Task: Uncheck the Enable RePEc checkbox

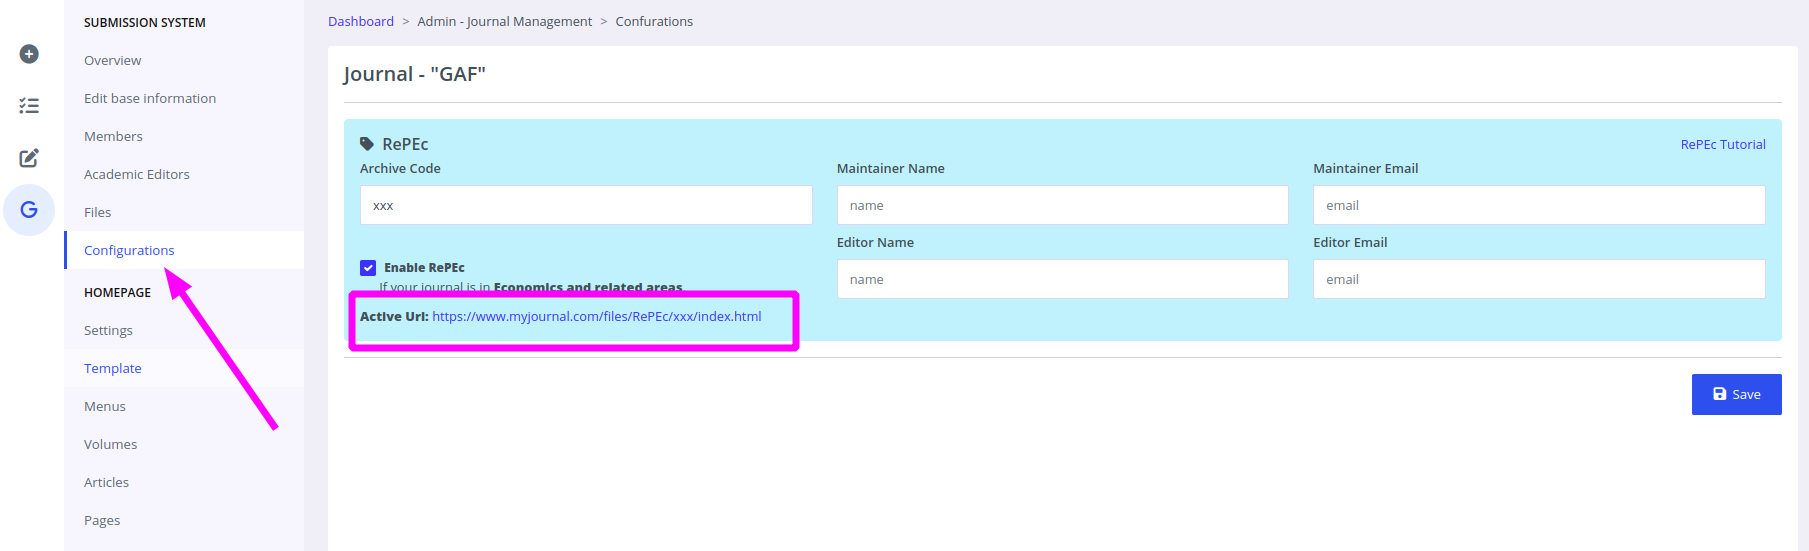Action: [368, 268]
